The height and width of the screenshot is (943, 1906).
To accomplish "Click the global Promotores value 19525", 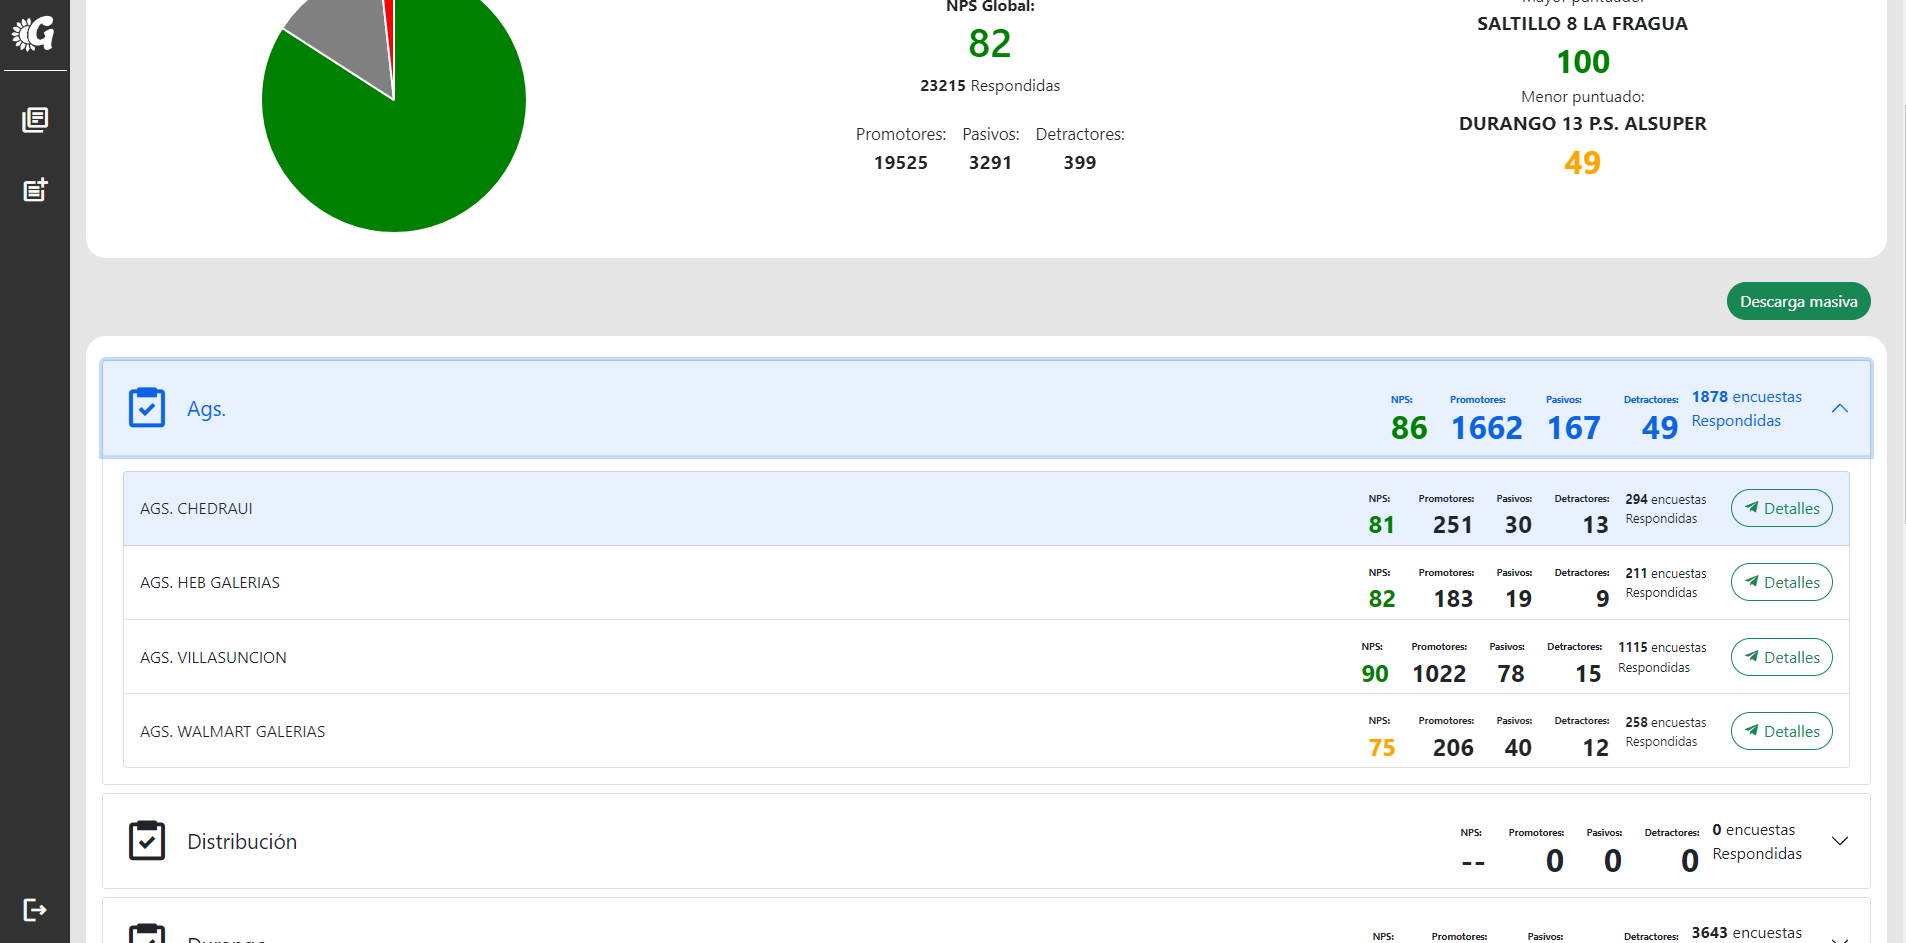I will pyautogui.click(x=901, y=162).
